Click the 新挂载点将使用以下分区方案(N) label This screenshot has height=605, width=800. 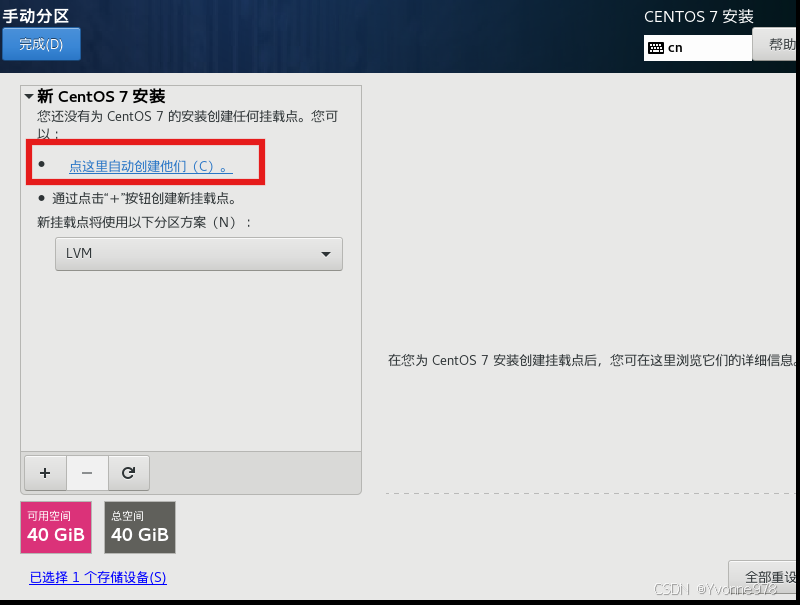pos(144,222)
